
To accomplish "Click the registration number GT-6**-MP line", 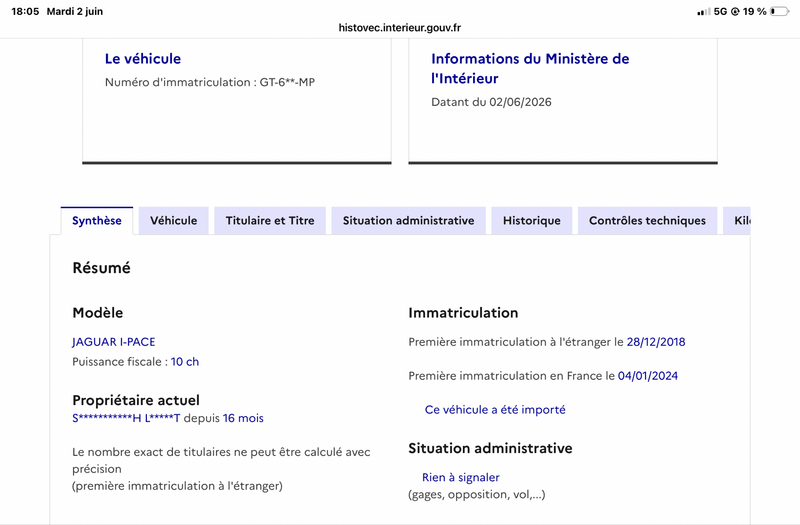I will tap(210, 82).
